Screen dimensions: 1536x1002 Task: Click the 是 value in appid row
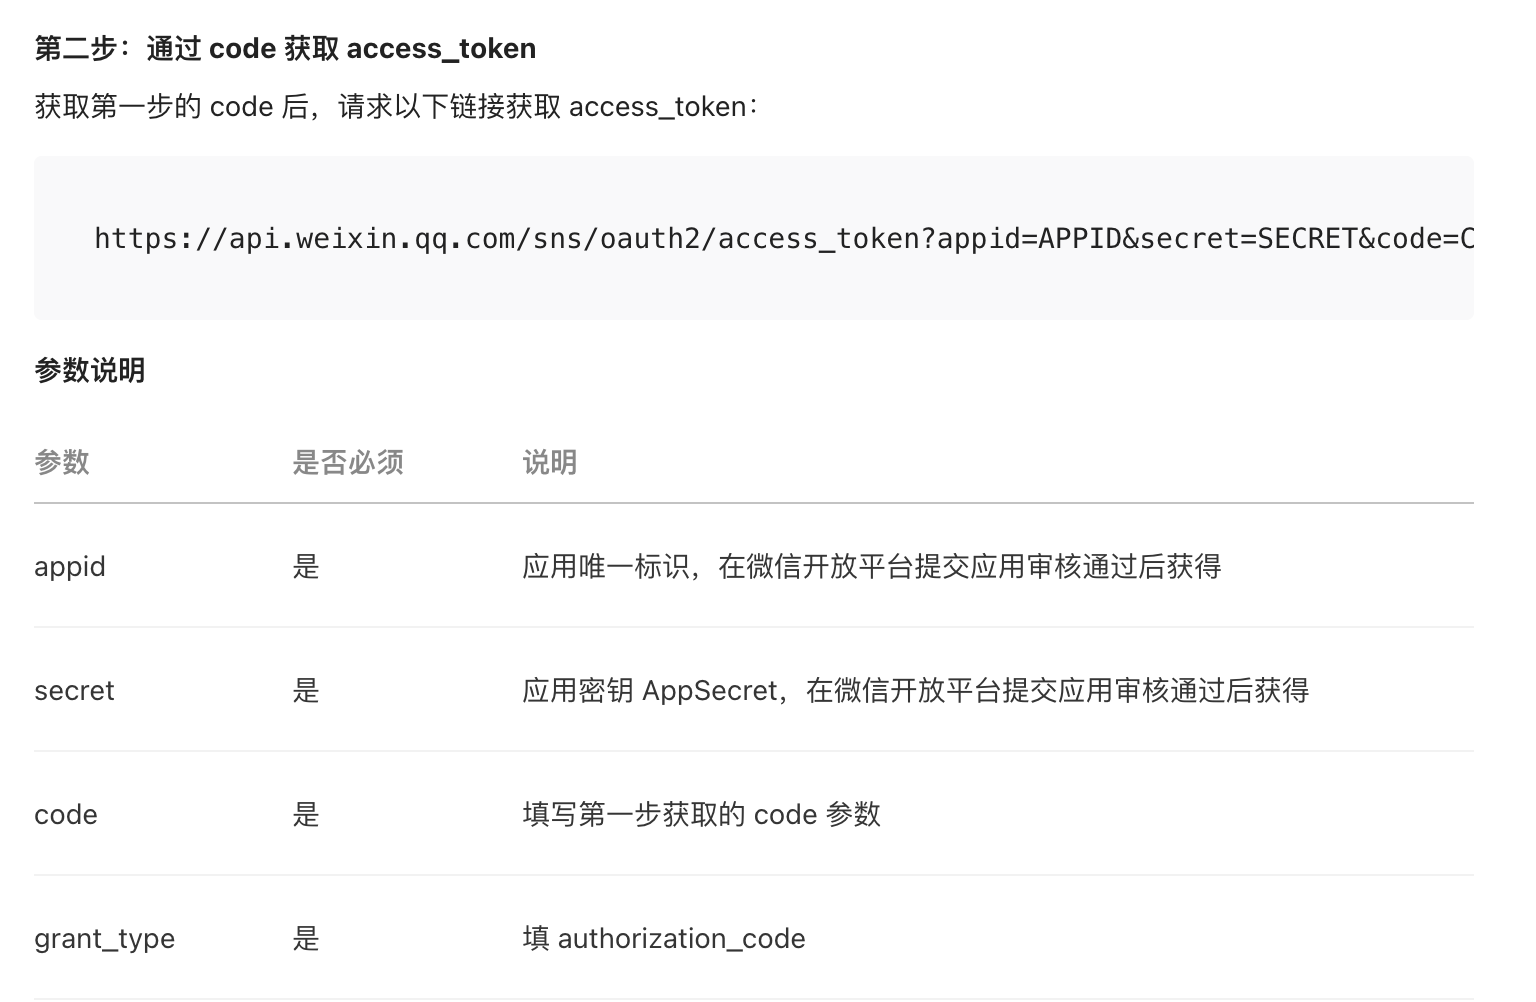pos(306,567)
